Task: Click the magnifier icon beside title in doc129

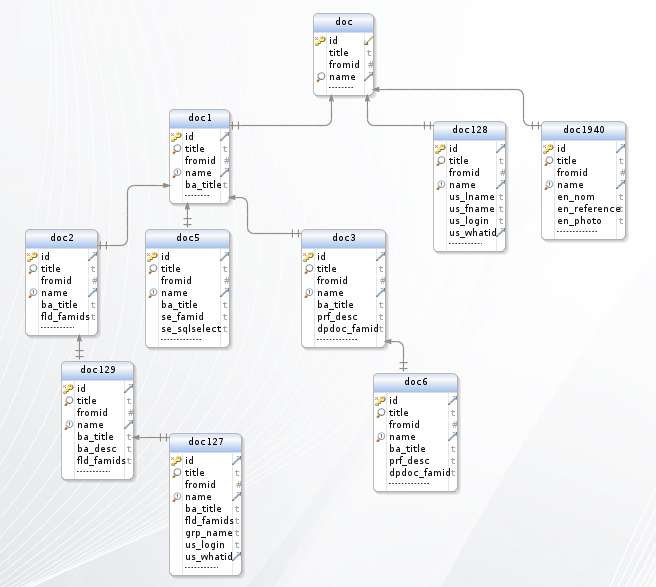Action: click(x=68, y=401)
